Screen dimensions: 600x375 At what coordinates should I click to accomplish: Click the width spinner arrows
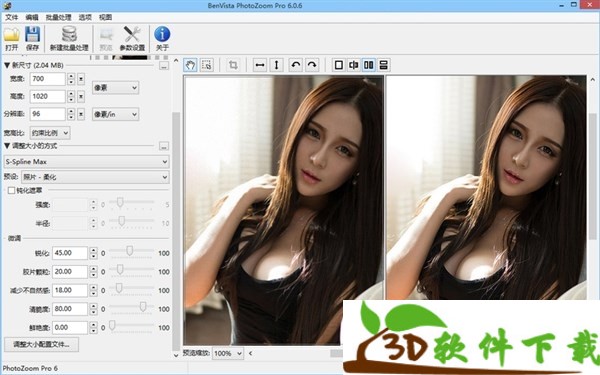click(71, 79)
